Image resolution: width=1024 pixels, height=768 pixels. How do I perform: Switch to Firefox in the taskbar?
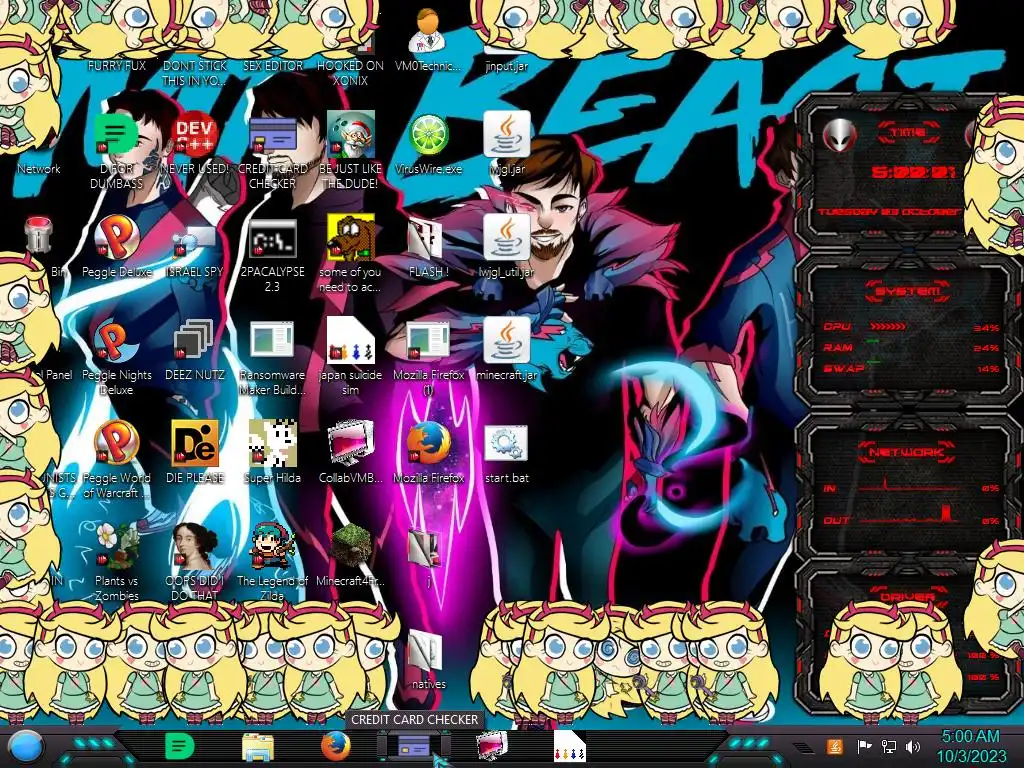pos(336,746)
